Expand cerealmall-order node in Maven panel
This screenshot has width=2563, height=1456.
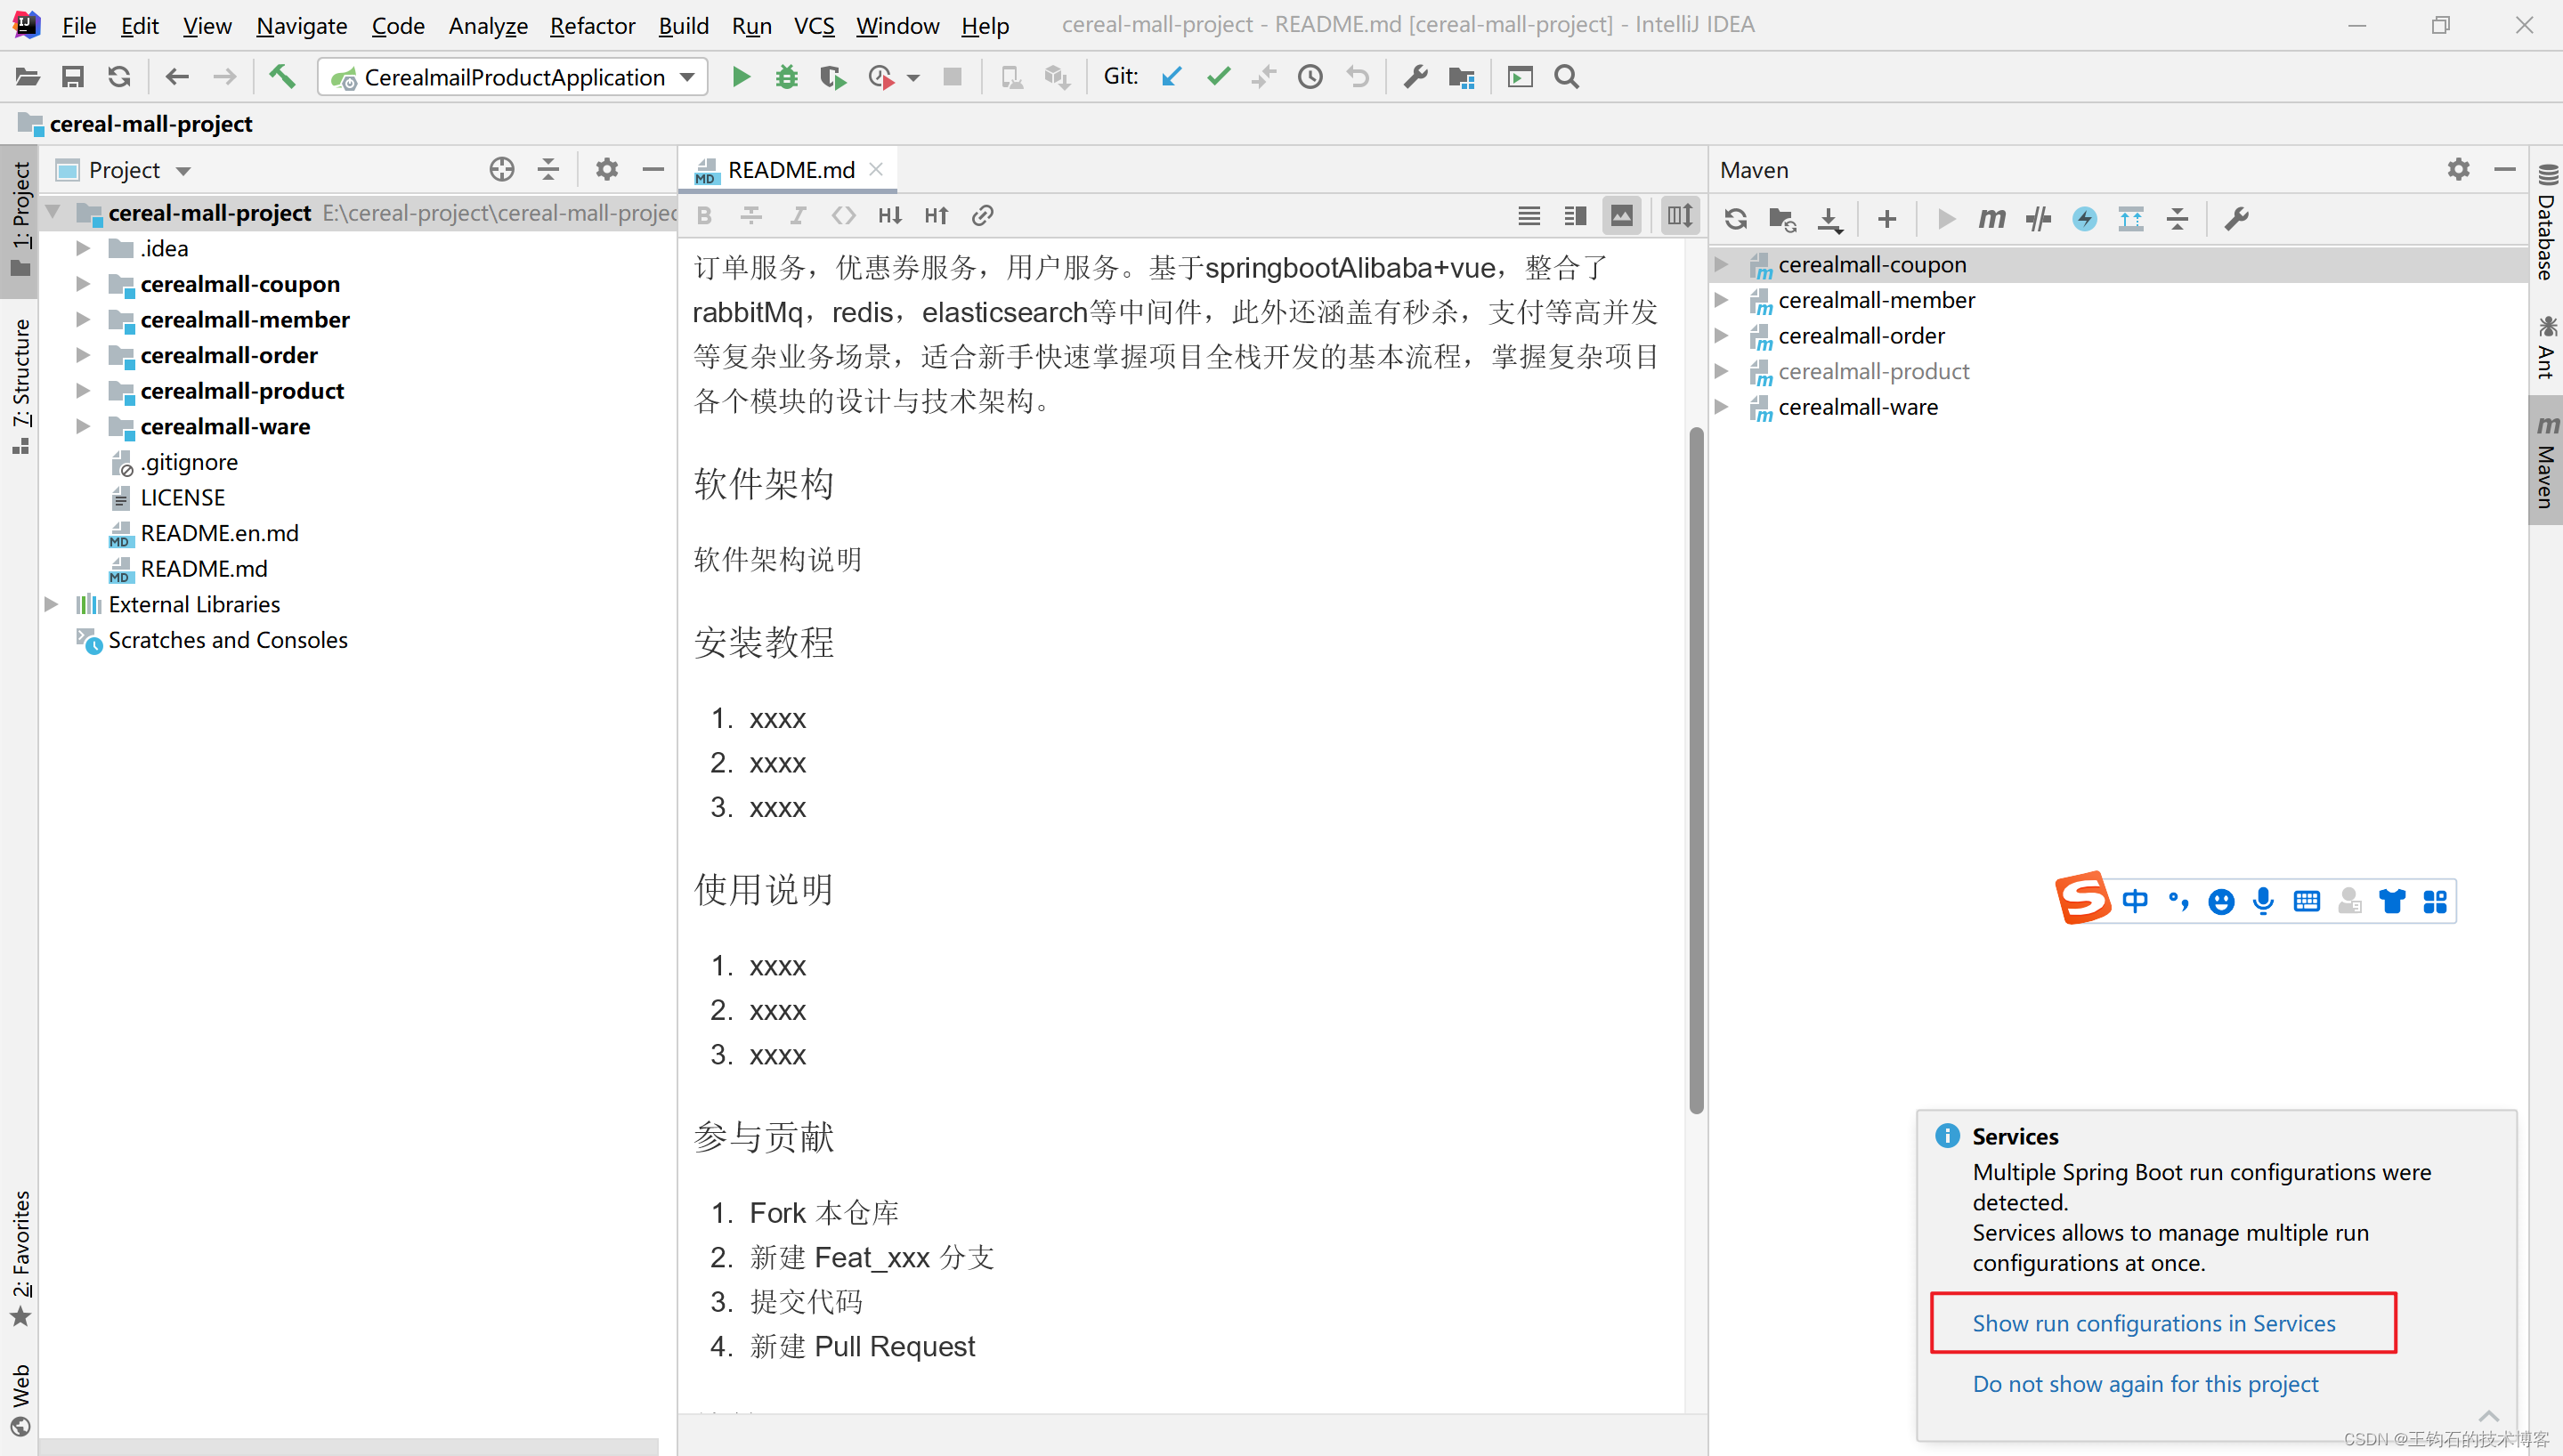click(1721, 335)
